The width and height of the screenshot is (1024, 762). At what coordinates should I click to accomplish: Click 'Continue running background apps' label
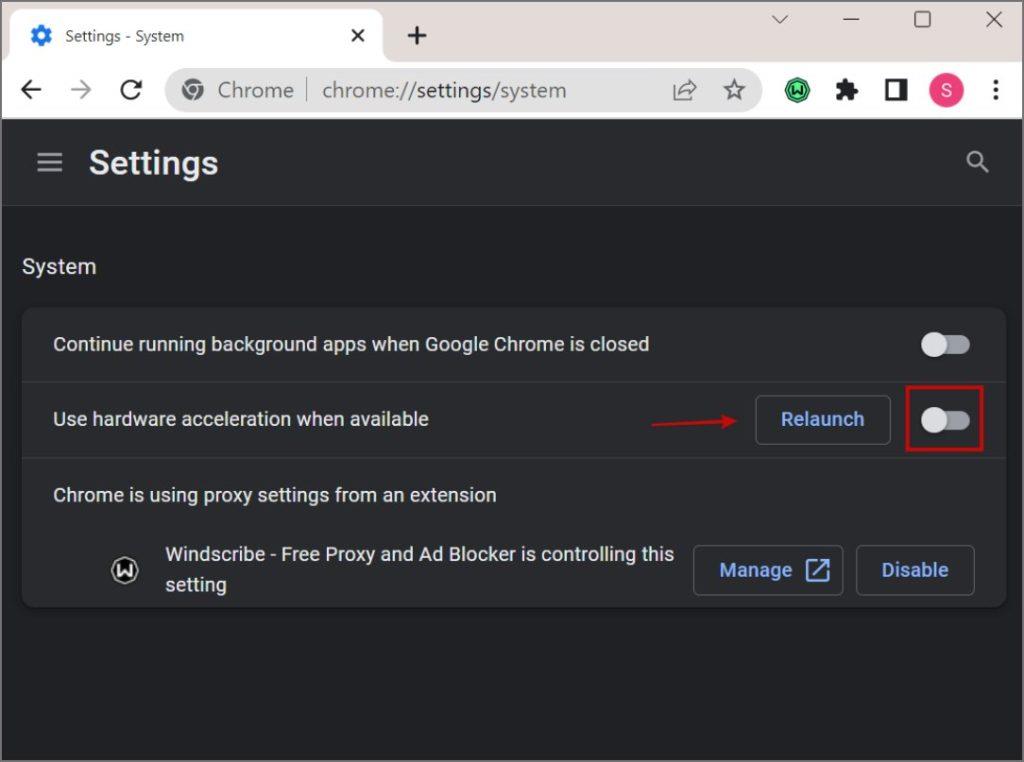(351, 344)
